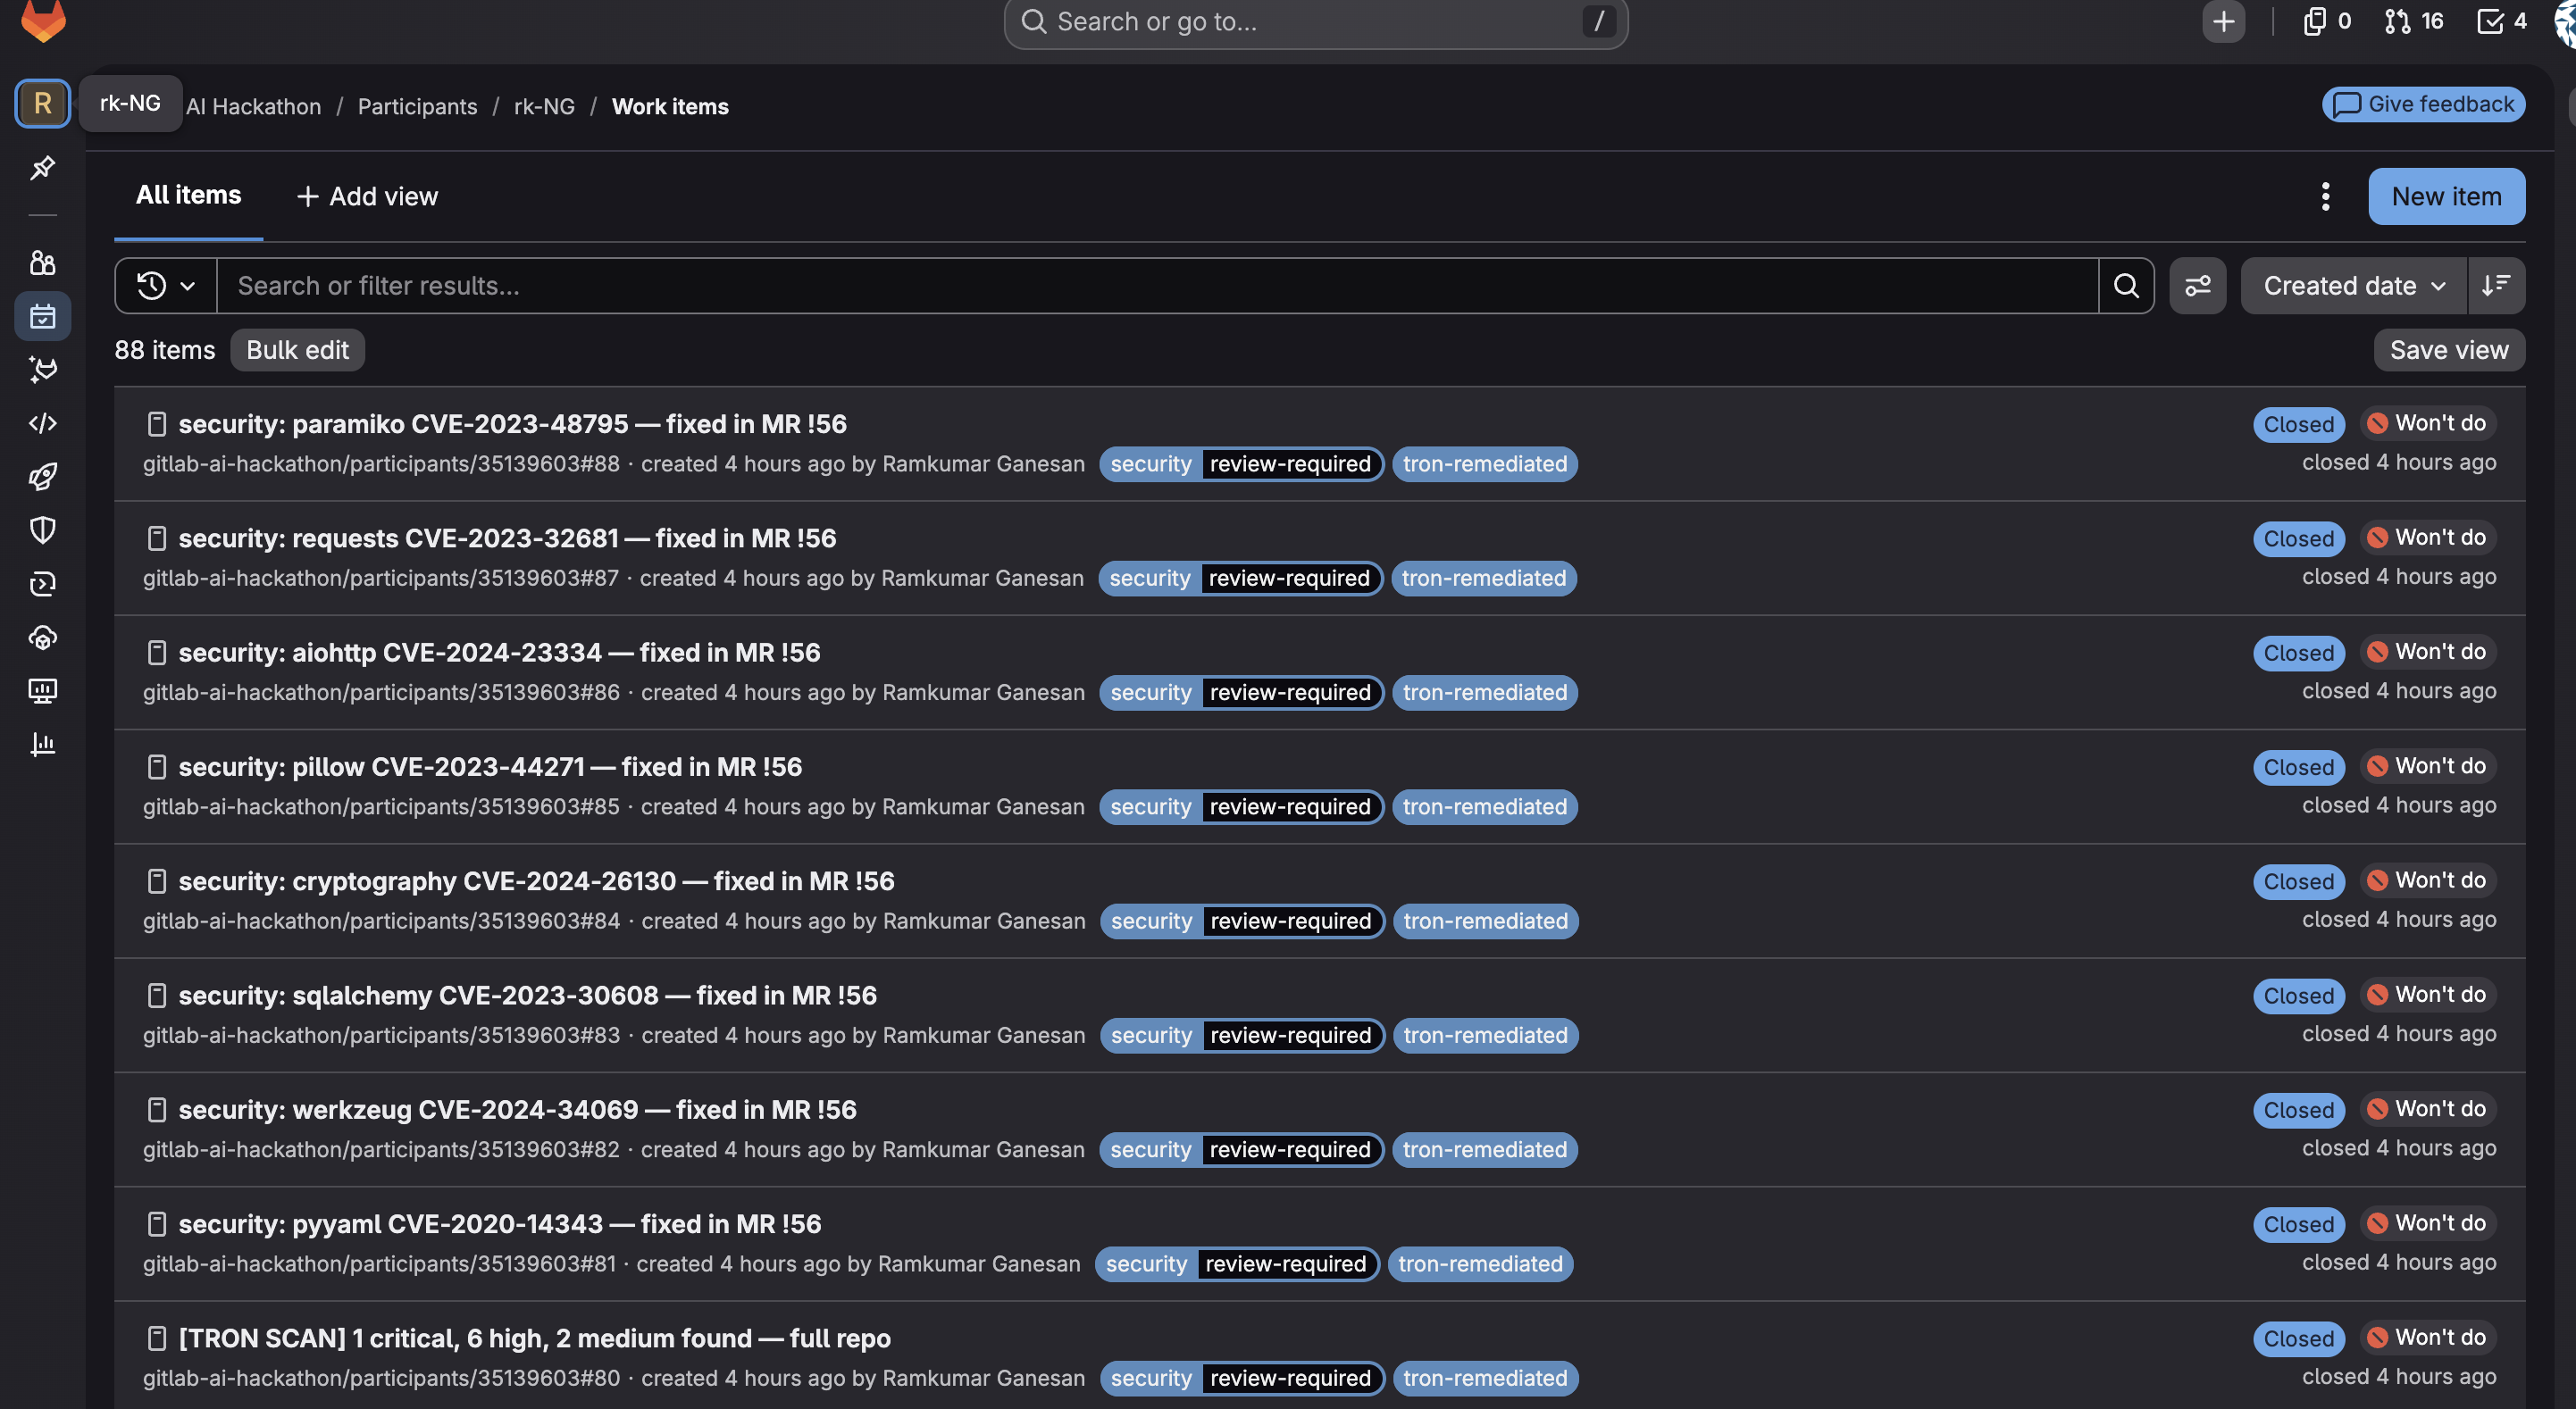Expand the recent searches history dropdown
Screen dimensions: 2576x1409
(165, 286)
